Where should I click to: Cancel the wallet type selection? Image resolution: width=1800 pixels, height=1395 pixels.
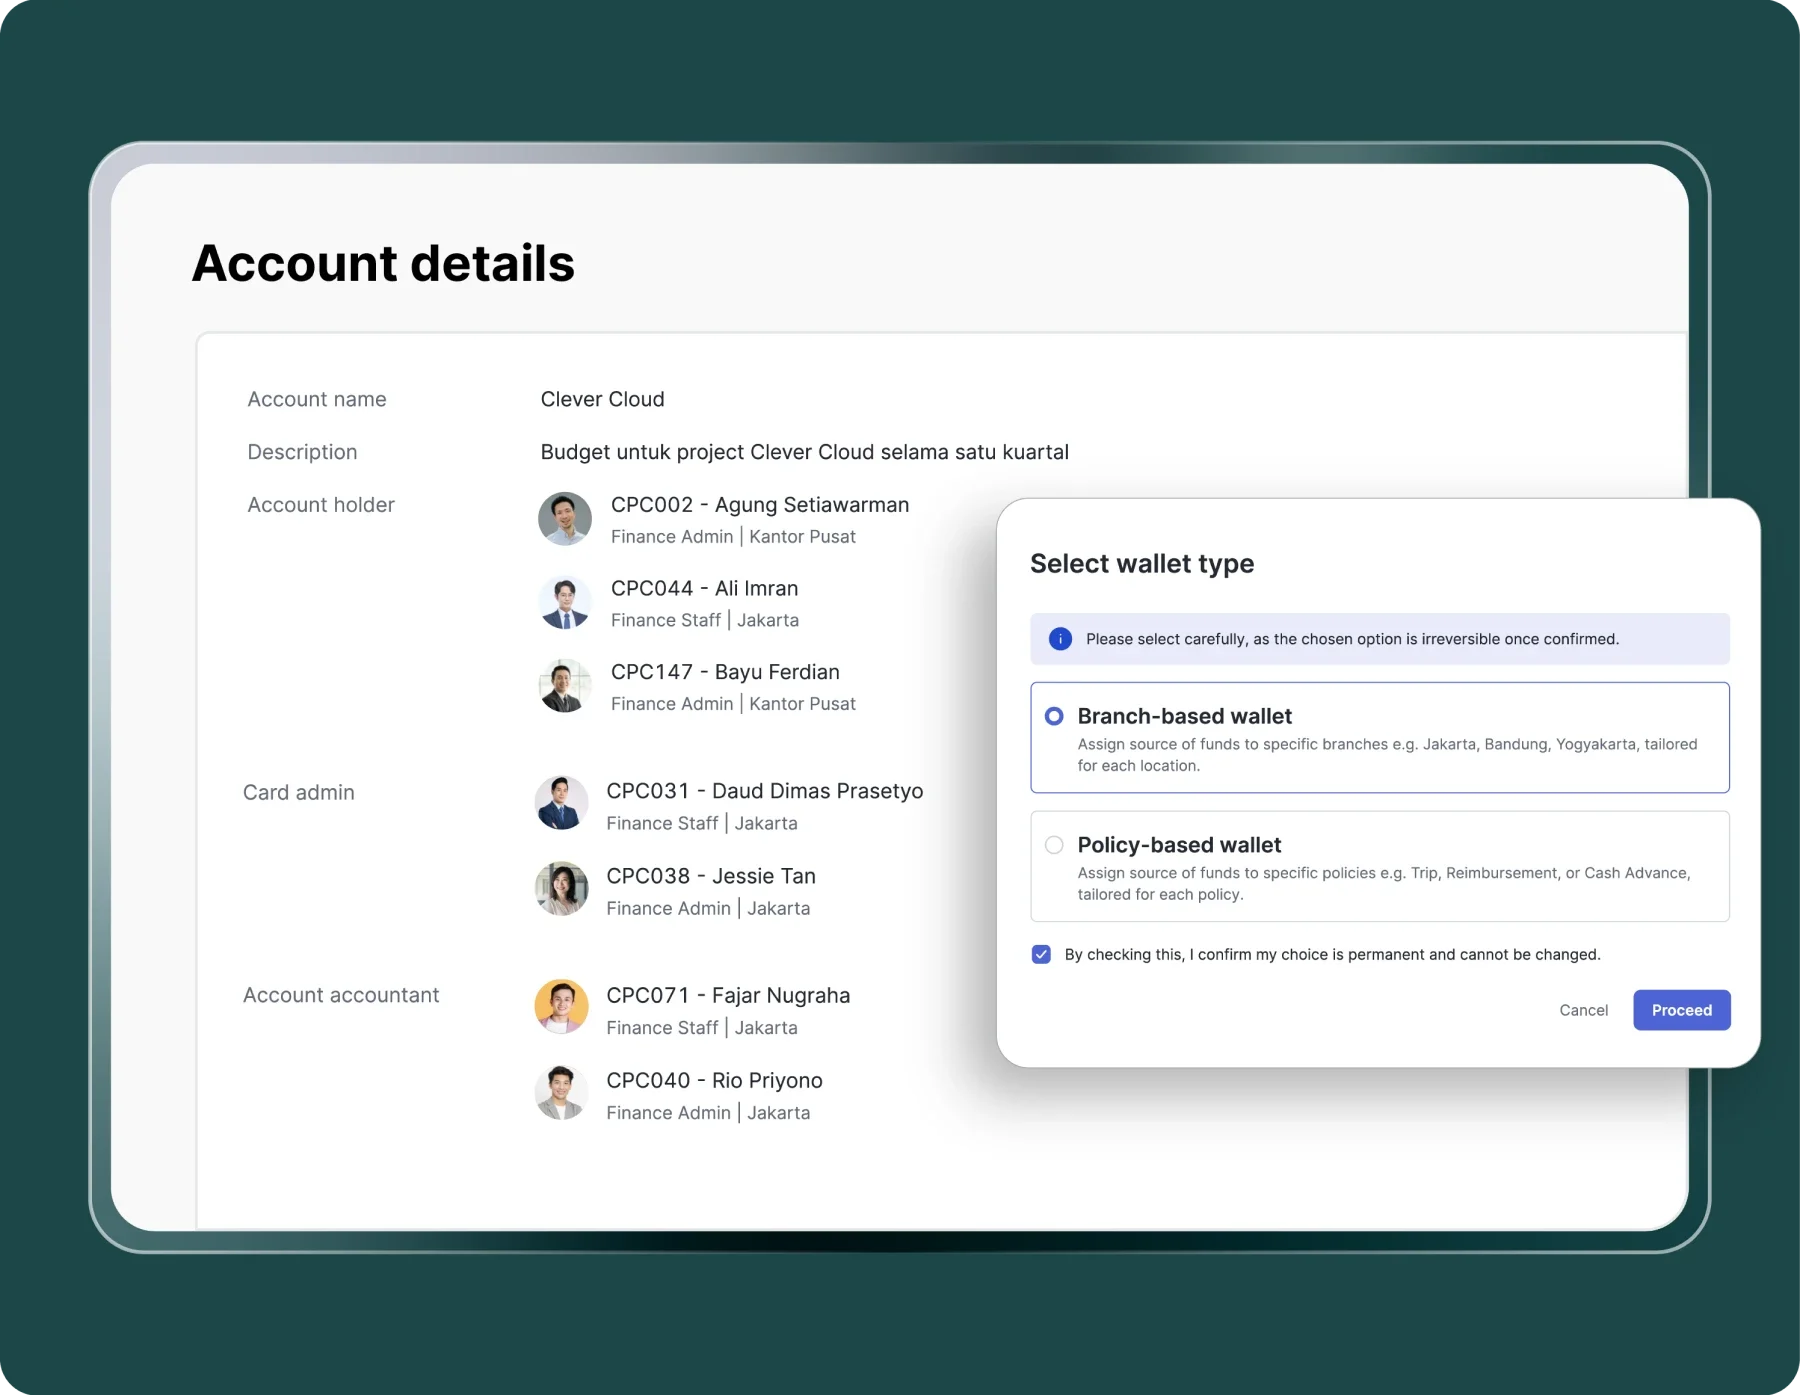coord(1583,1010)
